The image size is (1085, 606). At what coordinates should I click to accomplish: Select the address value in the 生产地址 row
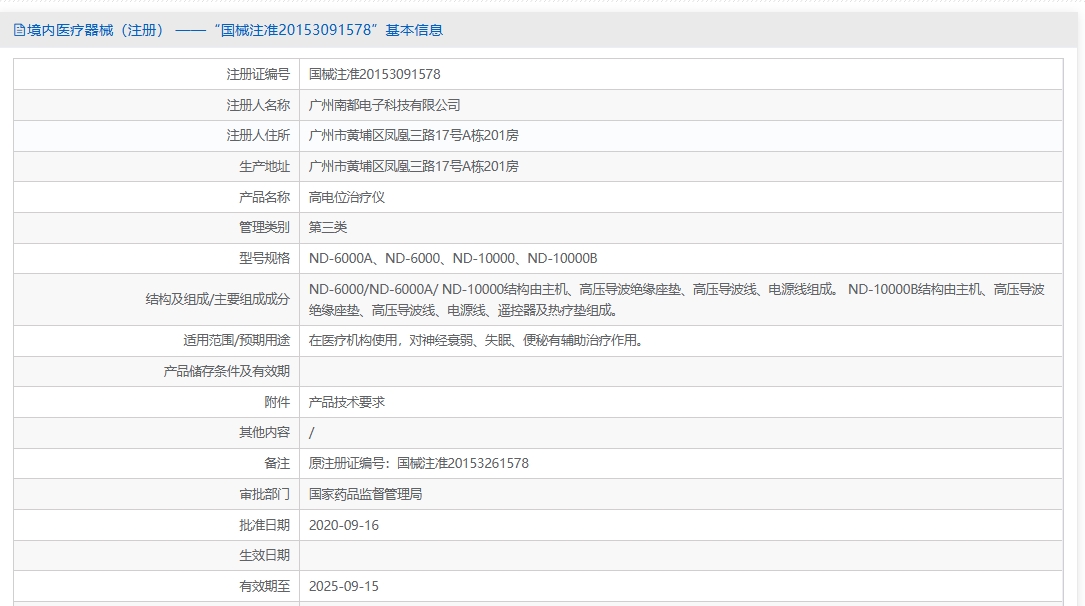point(413,166)
